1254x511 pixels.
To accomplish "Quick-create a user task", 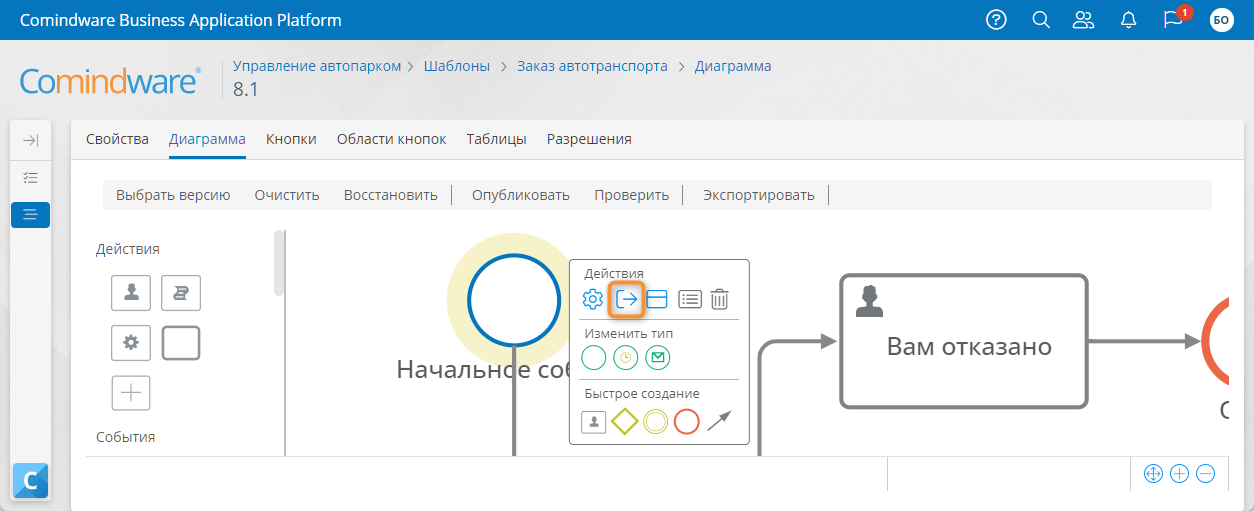I will pyautogui.click(x=594, y=422).
